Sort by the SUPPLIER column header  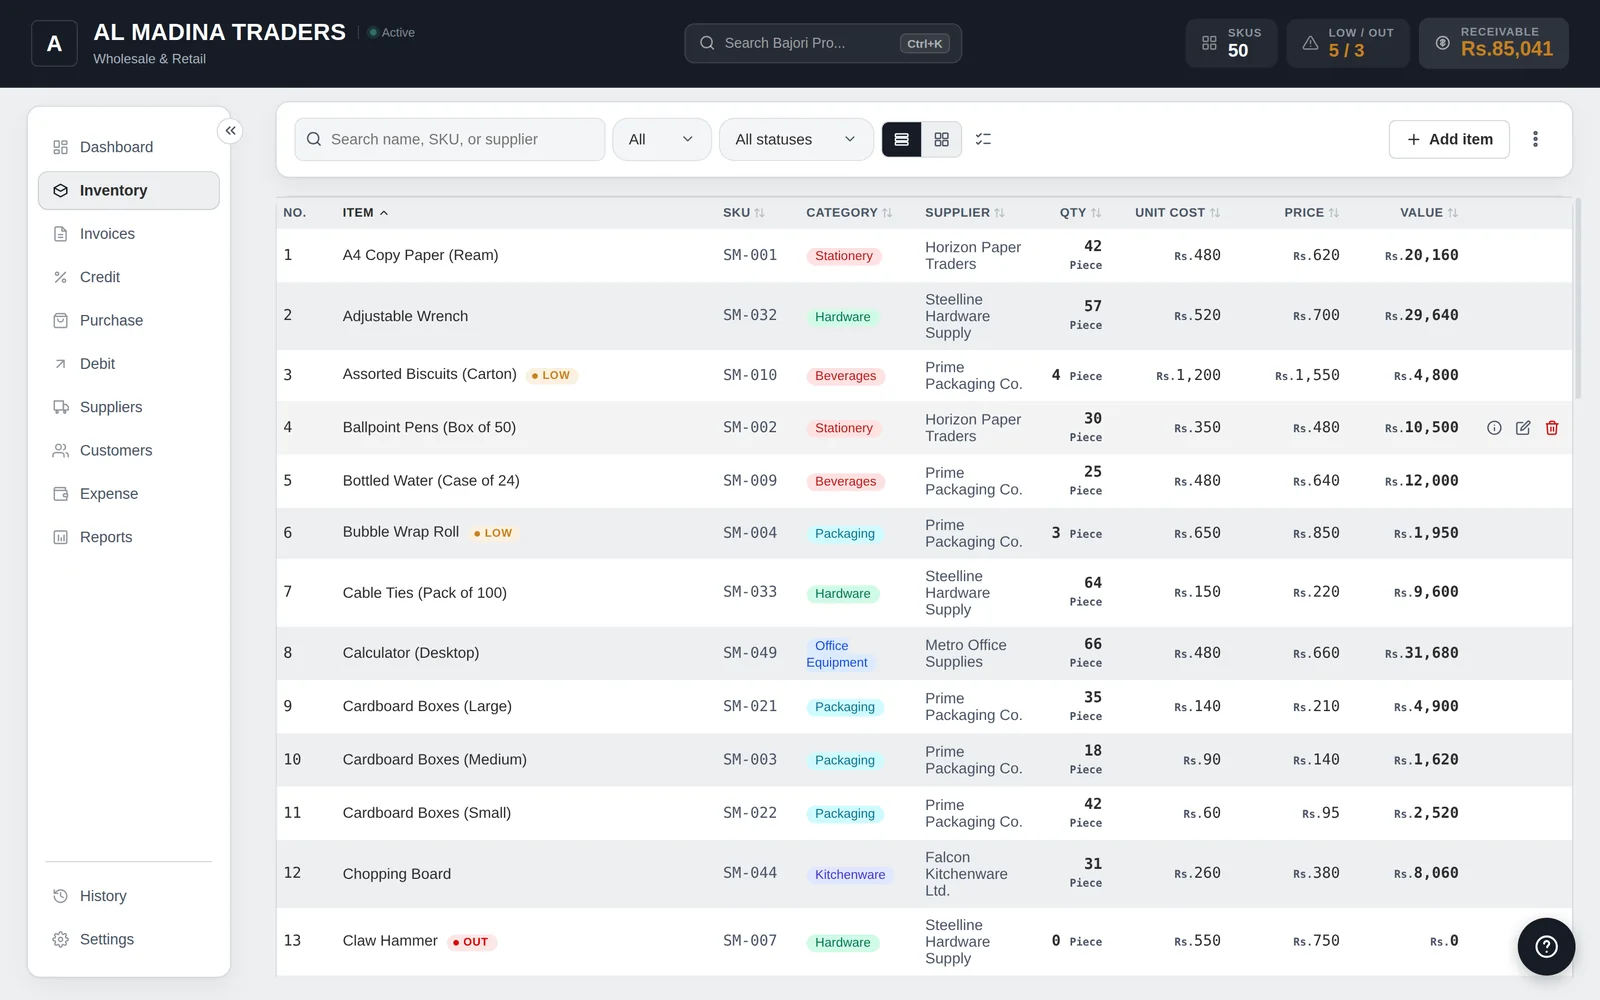point(965,213)
